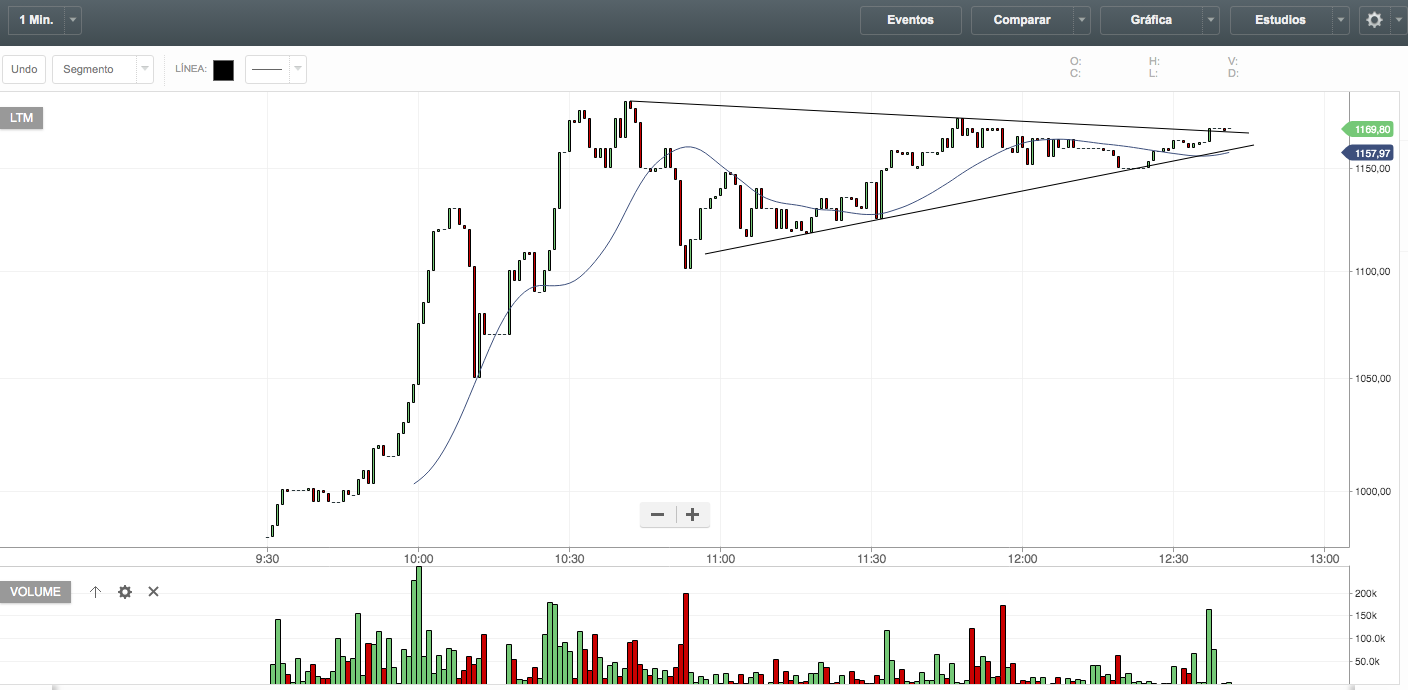
Task: Pick the black line color swatch
Action: [x=224, y=70]
